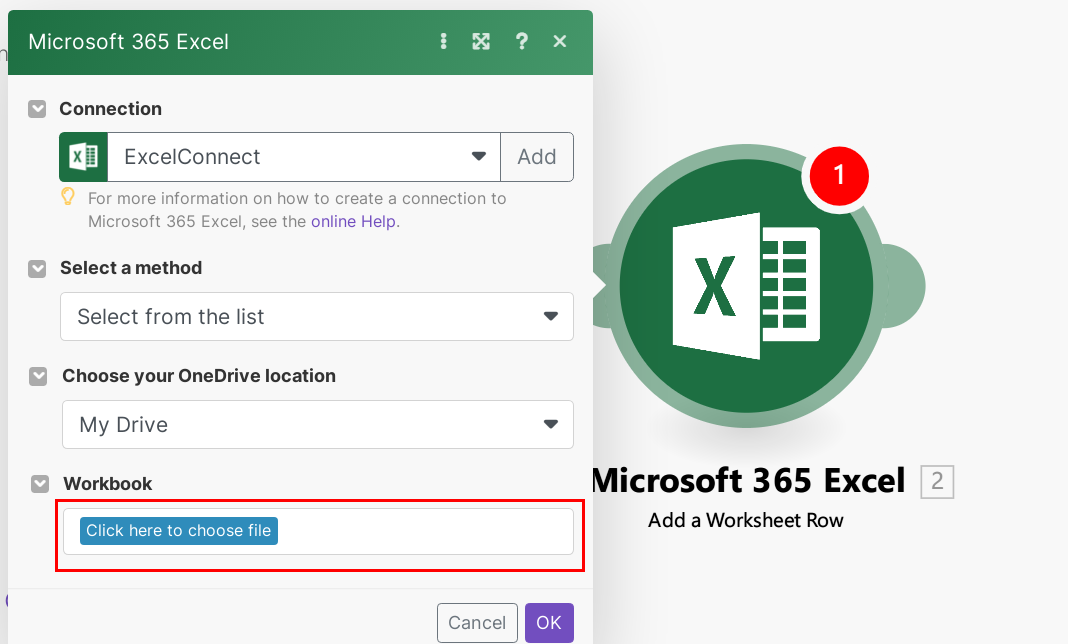1068x644 pixels.
Task: Collapse the Choose your OneDrive location toggle
Action: 38,376
